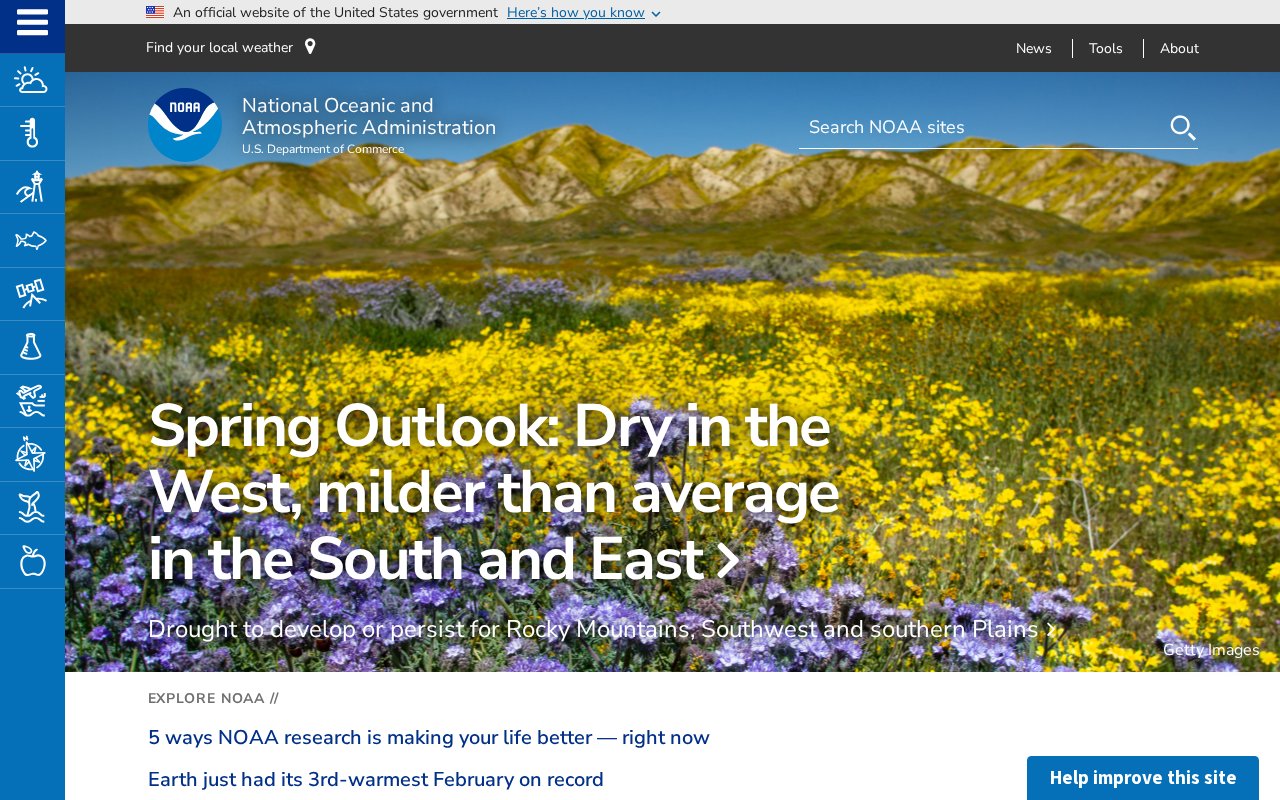
Task: Open the Weather sun-and-cloud sidebar icon
Action: [x=32, y=80]
